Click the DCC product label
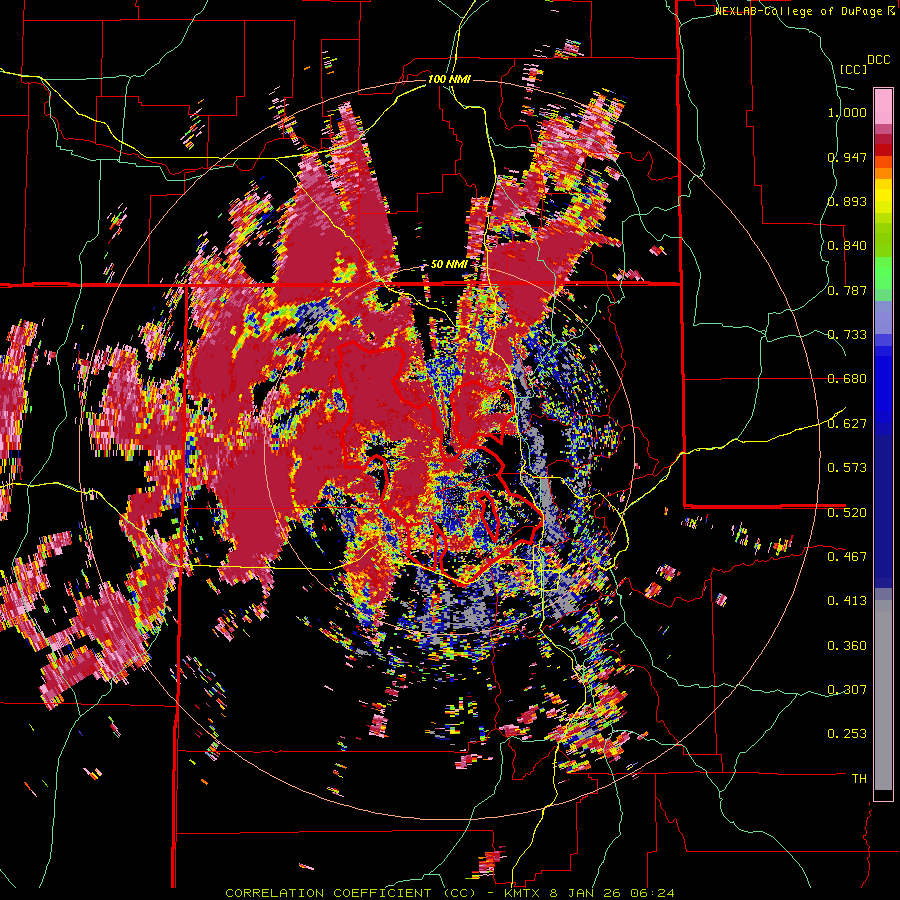The image size is (900, 900). coord(879,60)
